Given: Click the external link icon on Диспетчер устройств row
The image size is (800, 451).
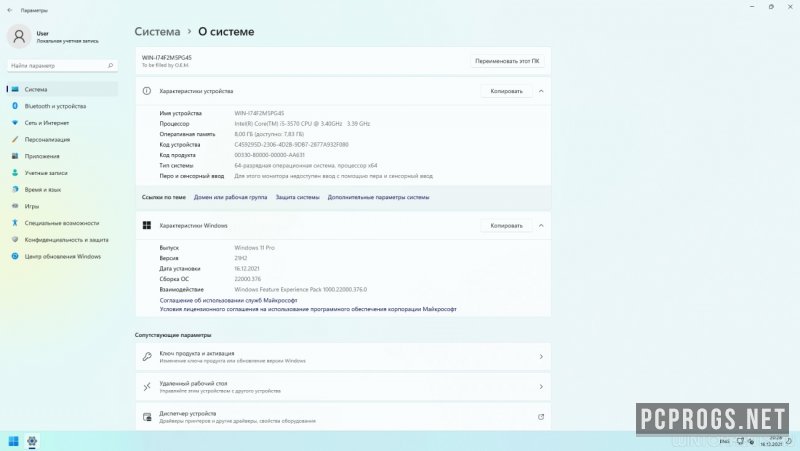Looking at the screenshot, I should 541,417.
